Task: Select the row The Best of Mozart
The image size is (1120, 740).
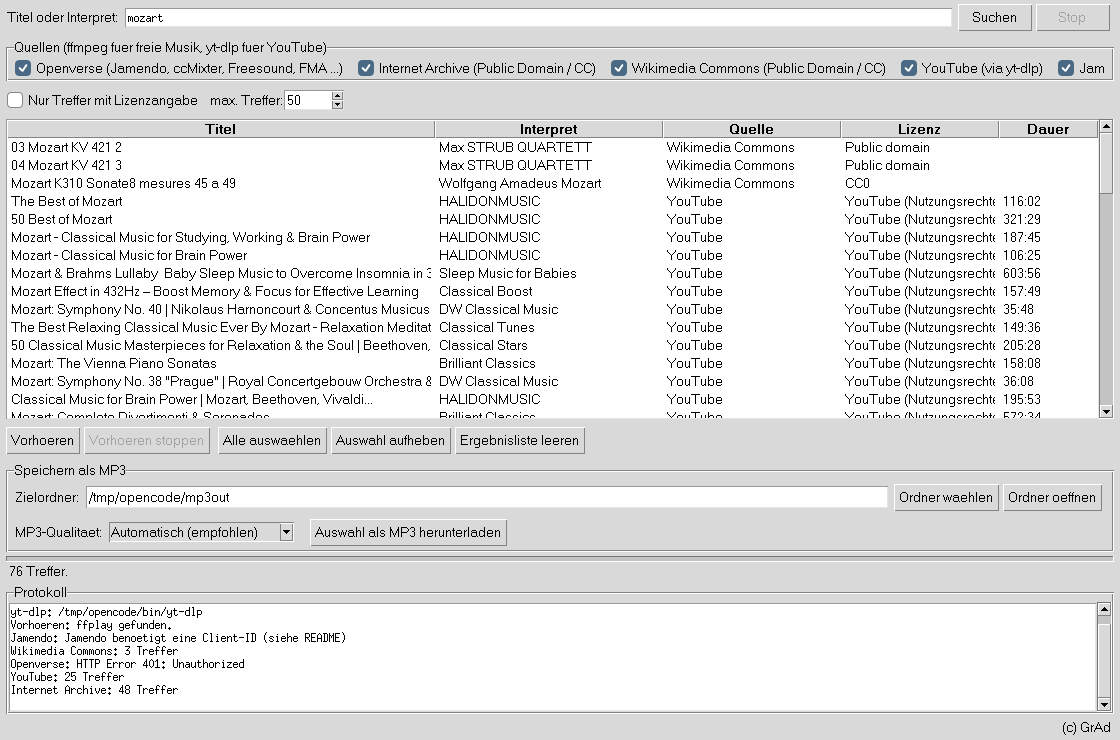Action: pos(552,201)
